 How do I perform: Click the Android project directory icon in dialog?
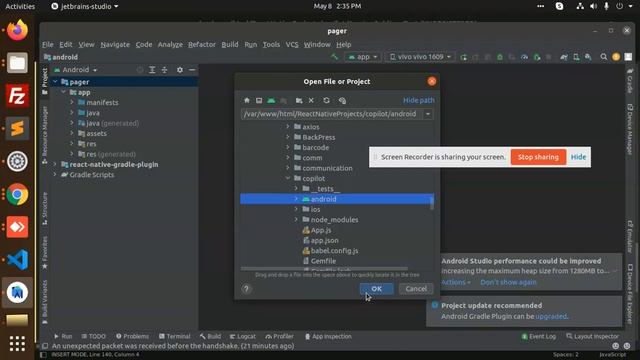[x=271, y=100]
